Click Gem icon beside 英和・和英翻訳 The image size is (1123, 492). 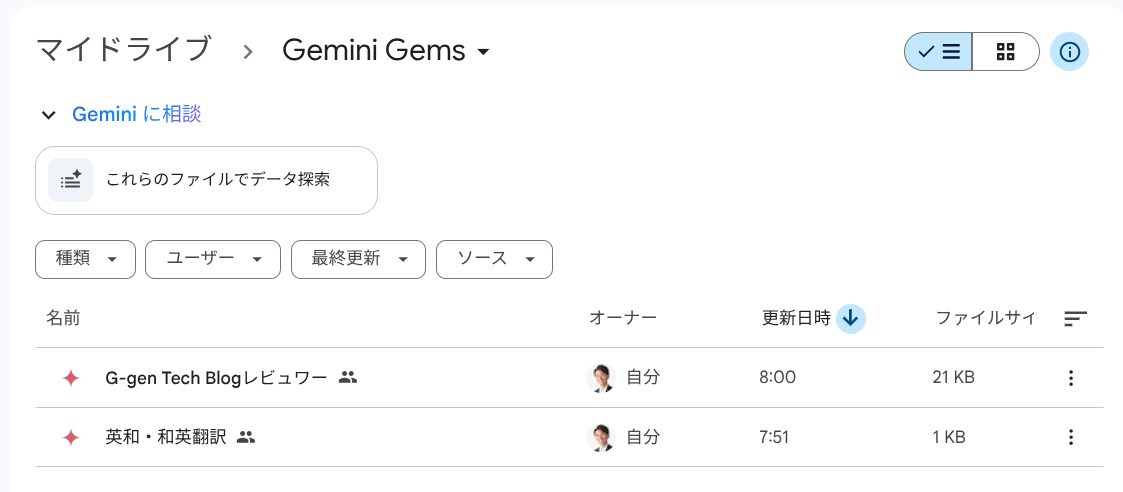coord(71,437)
